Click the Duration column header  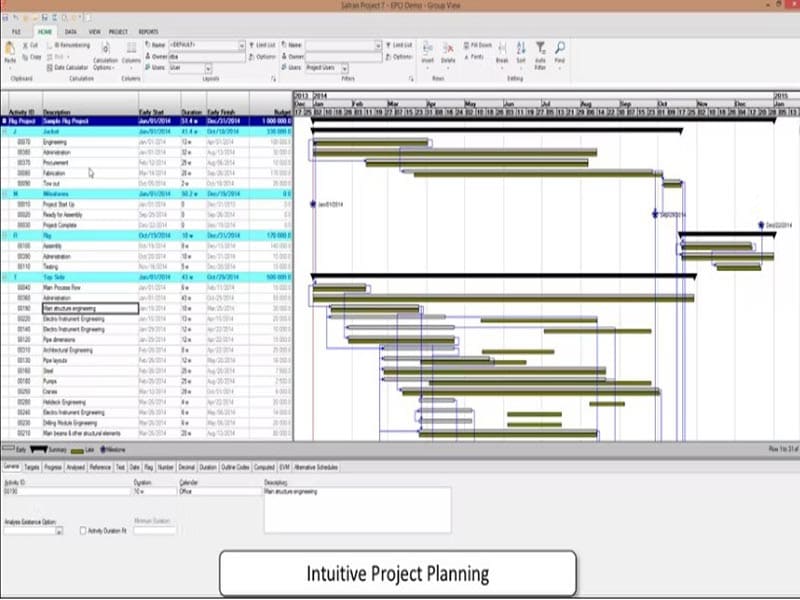click(x=193, y=104)
